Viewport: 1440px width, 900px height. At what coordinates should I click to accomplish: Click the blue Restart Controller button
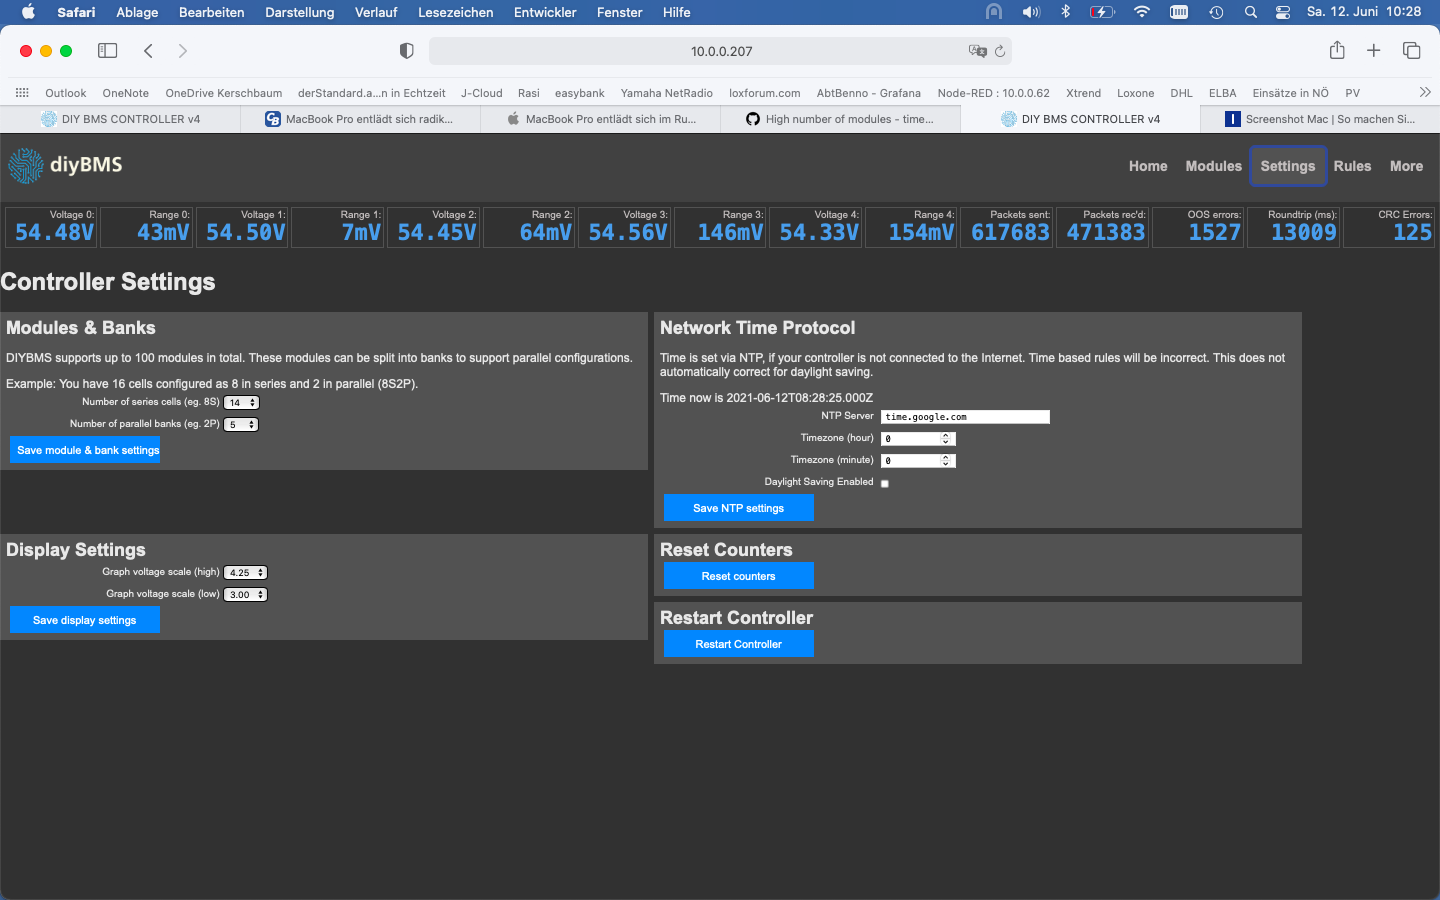click(739, 644)
